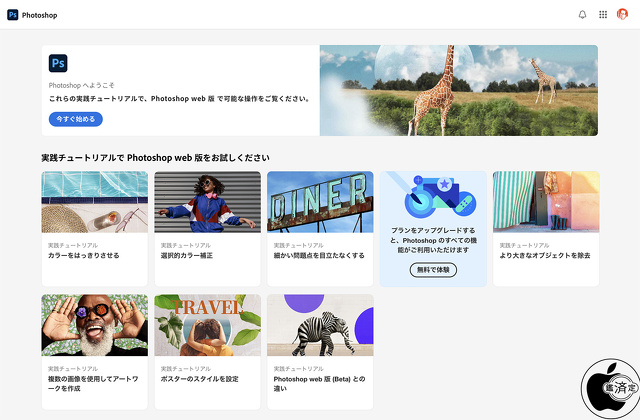Open the dancing woman tutorial thumbnail
This screenshot has width=640, height=420.
click(x=207, y=202)
